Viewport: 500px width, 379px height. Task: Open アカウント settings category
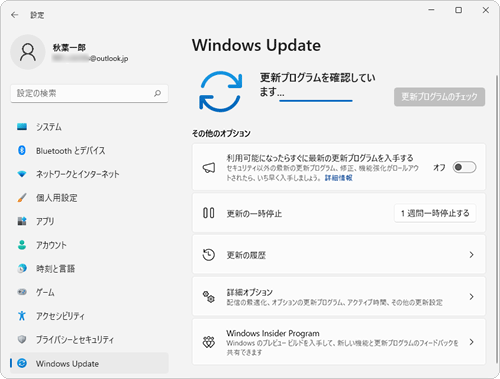(89, 245)
